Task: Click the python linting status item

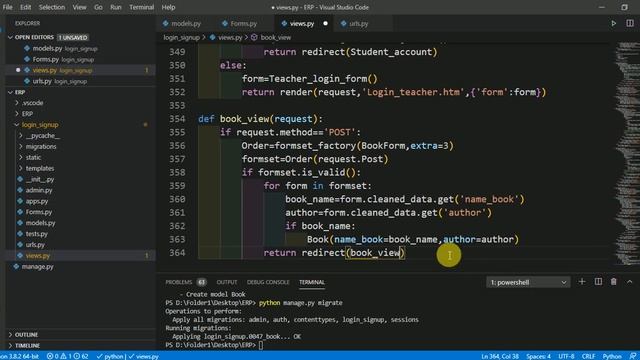Action: pyautogui.click(x=110, y=356)
